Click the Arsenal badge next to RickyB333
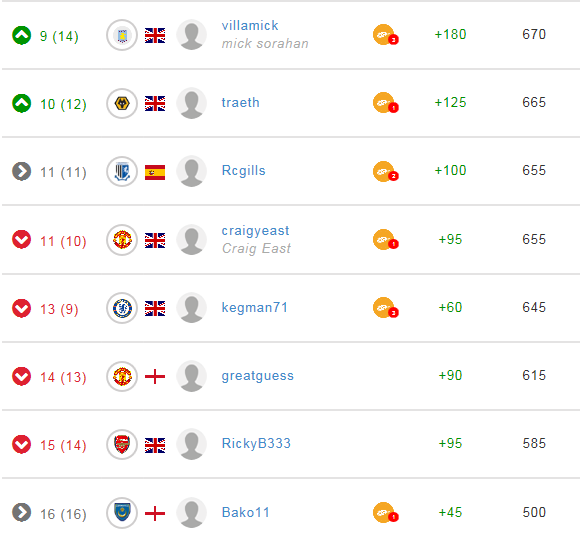580x546 pixels. tap(122, 444)
